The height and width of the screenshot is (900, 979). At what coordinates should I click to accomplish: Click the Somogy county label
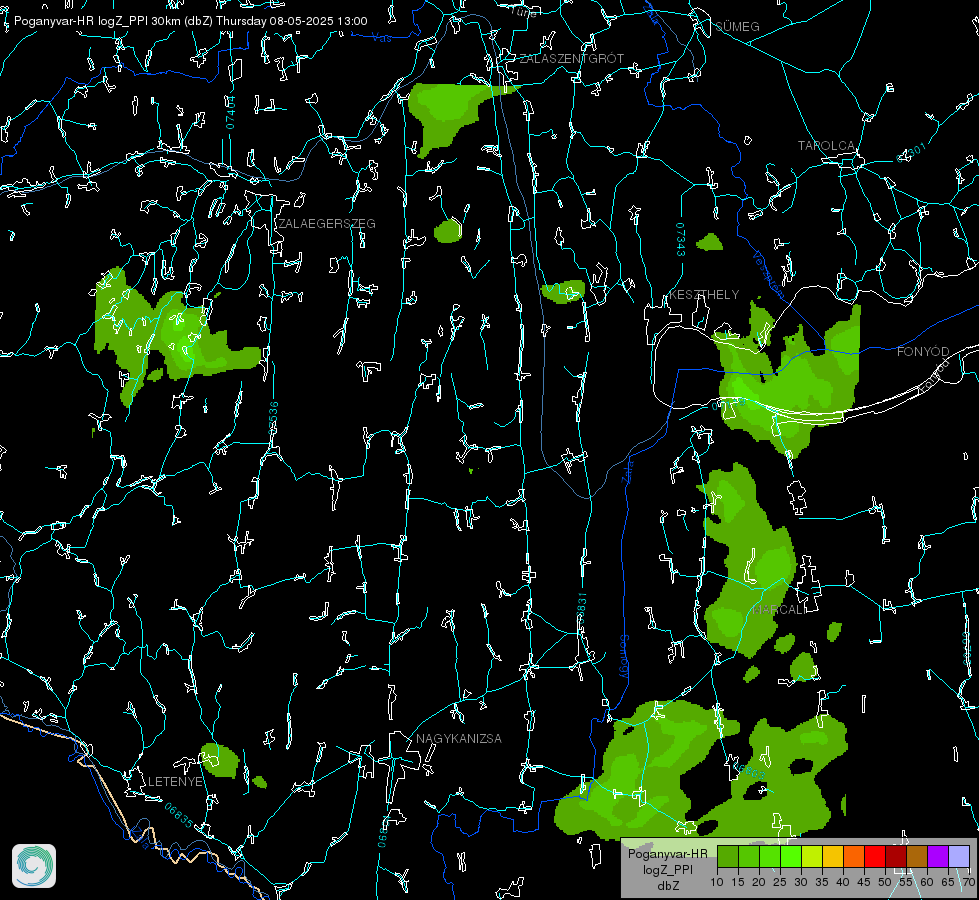coord(624,657)
